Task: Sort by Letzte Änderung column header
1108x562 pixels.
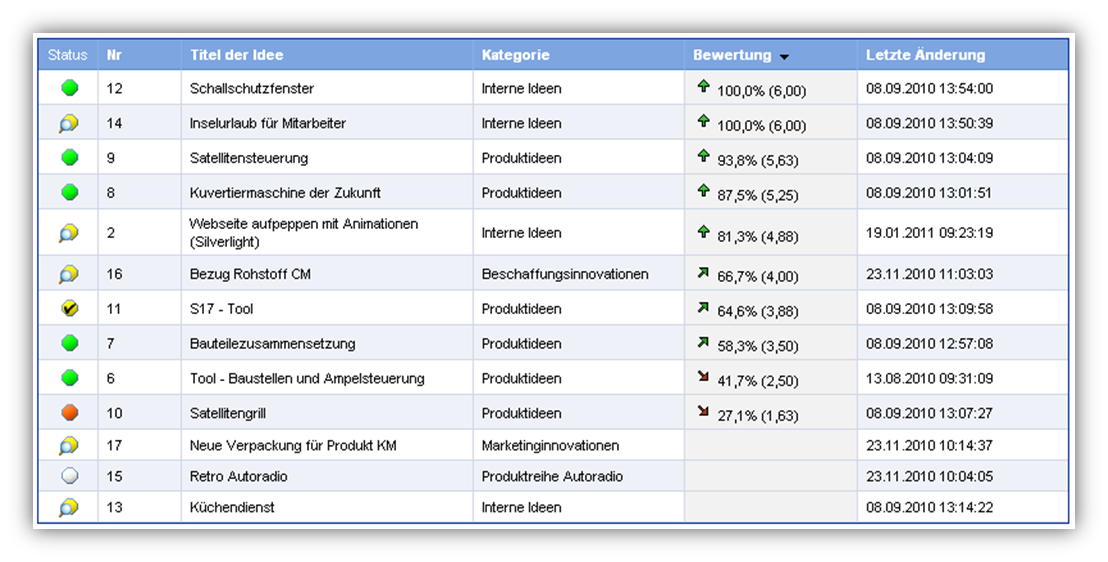Action: point(925,55)
